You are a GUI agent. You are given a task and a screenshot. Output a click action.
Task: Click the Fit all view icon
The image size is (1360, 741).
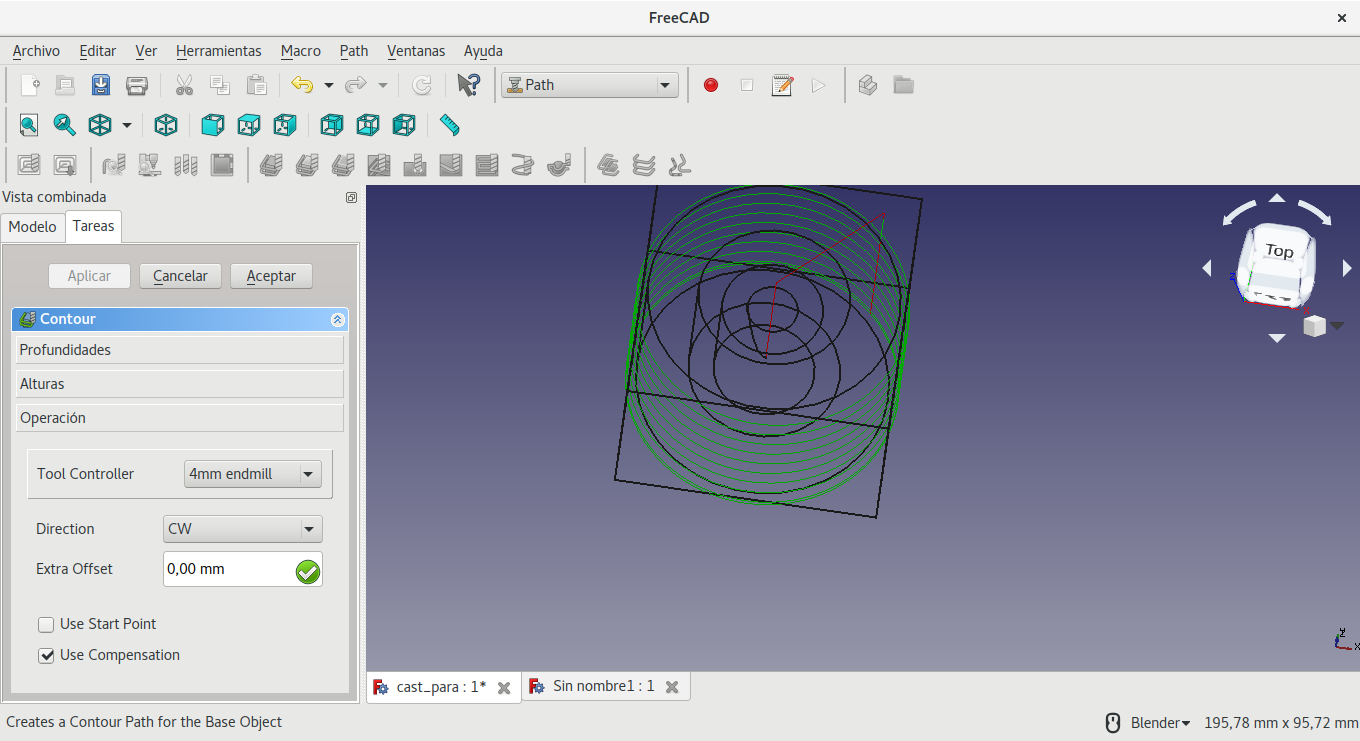[28, 125]
